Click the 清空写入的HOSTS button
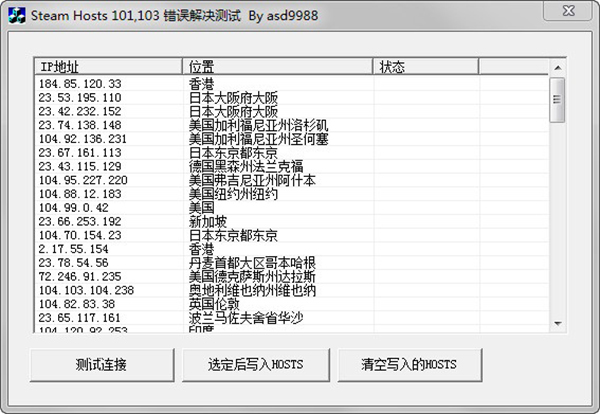 pos(409,365)
